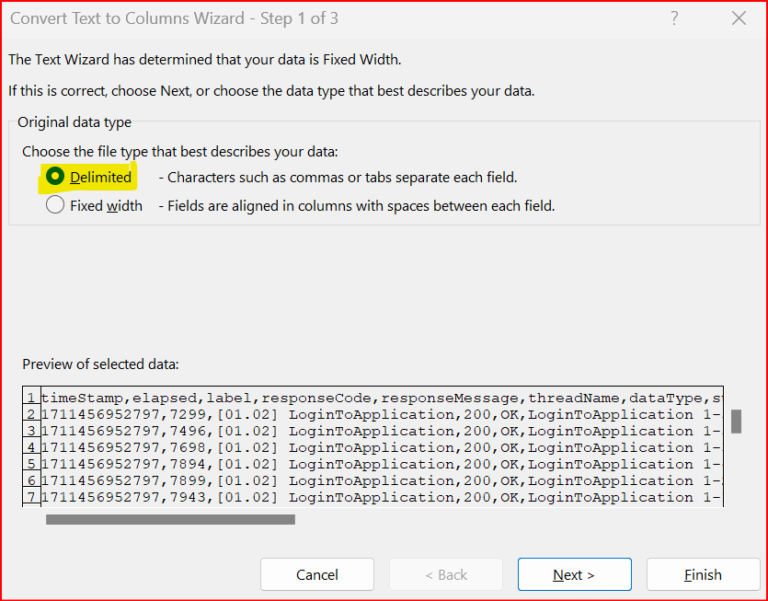Click the greyed-out Back button
768x601 pixels.
pos(445,575)
